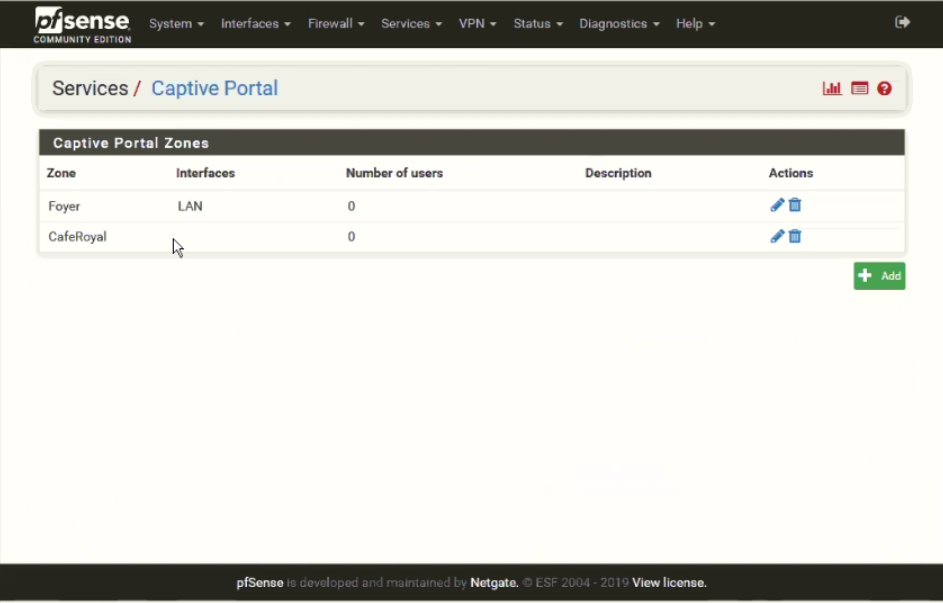Open the View license link
The image size is (943, 603).
click(x=668, y=582)
